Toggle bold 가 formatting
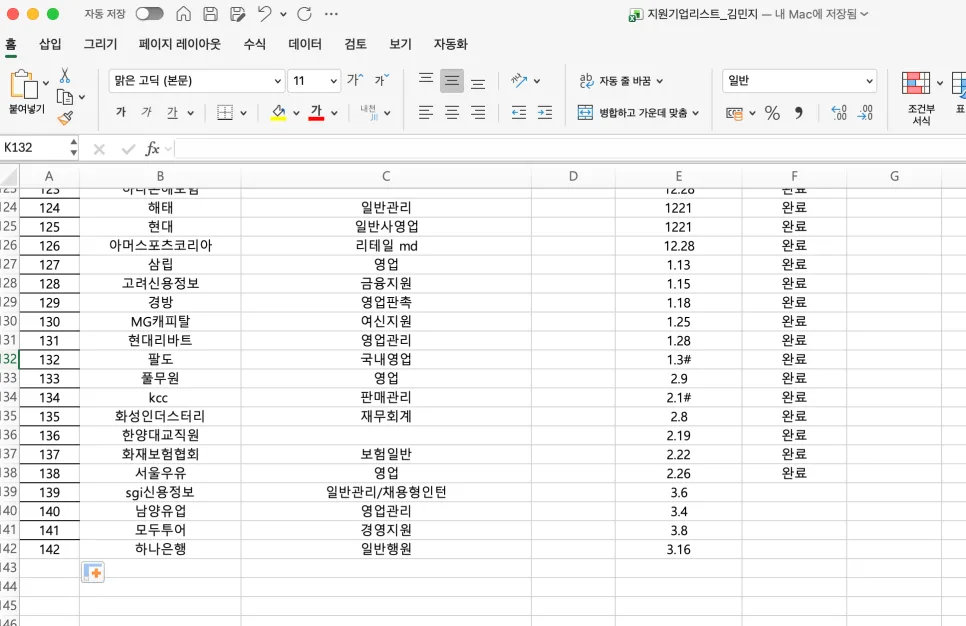This screenshot has height=626, width=966. (121, 112)
